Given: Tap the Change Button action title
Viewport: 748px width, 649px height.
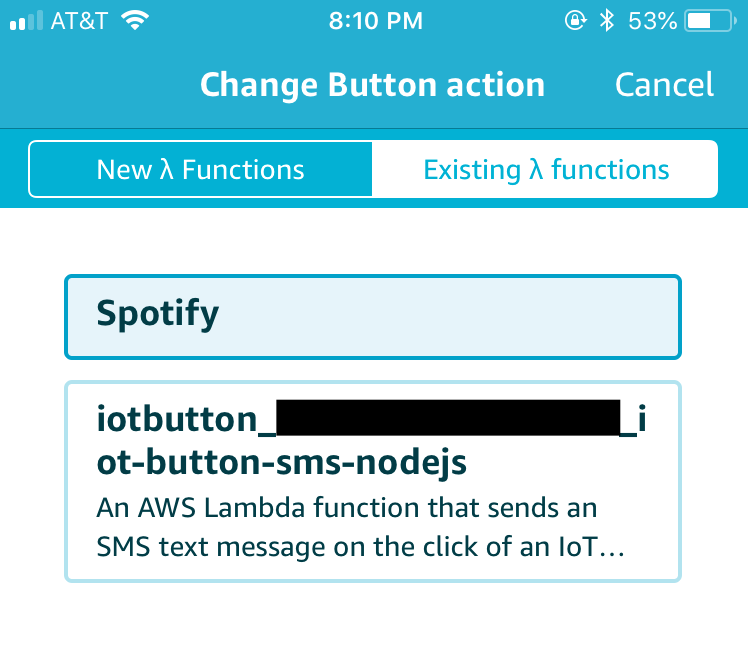Looking at the screenshot, I should click(373, 85).
